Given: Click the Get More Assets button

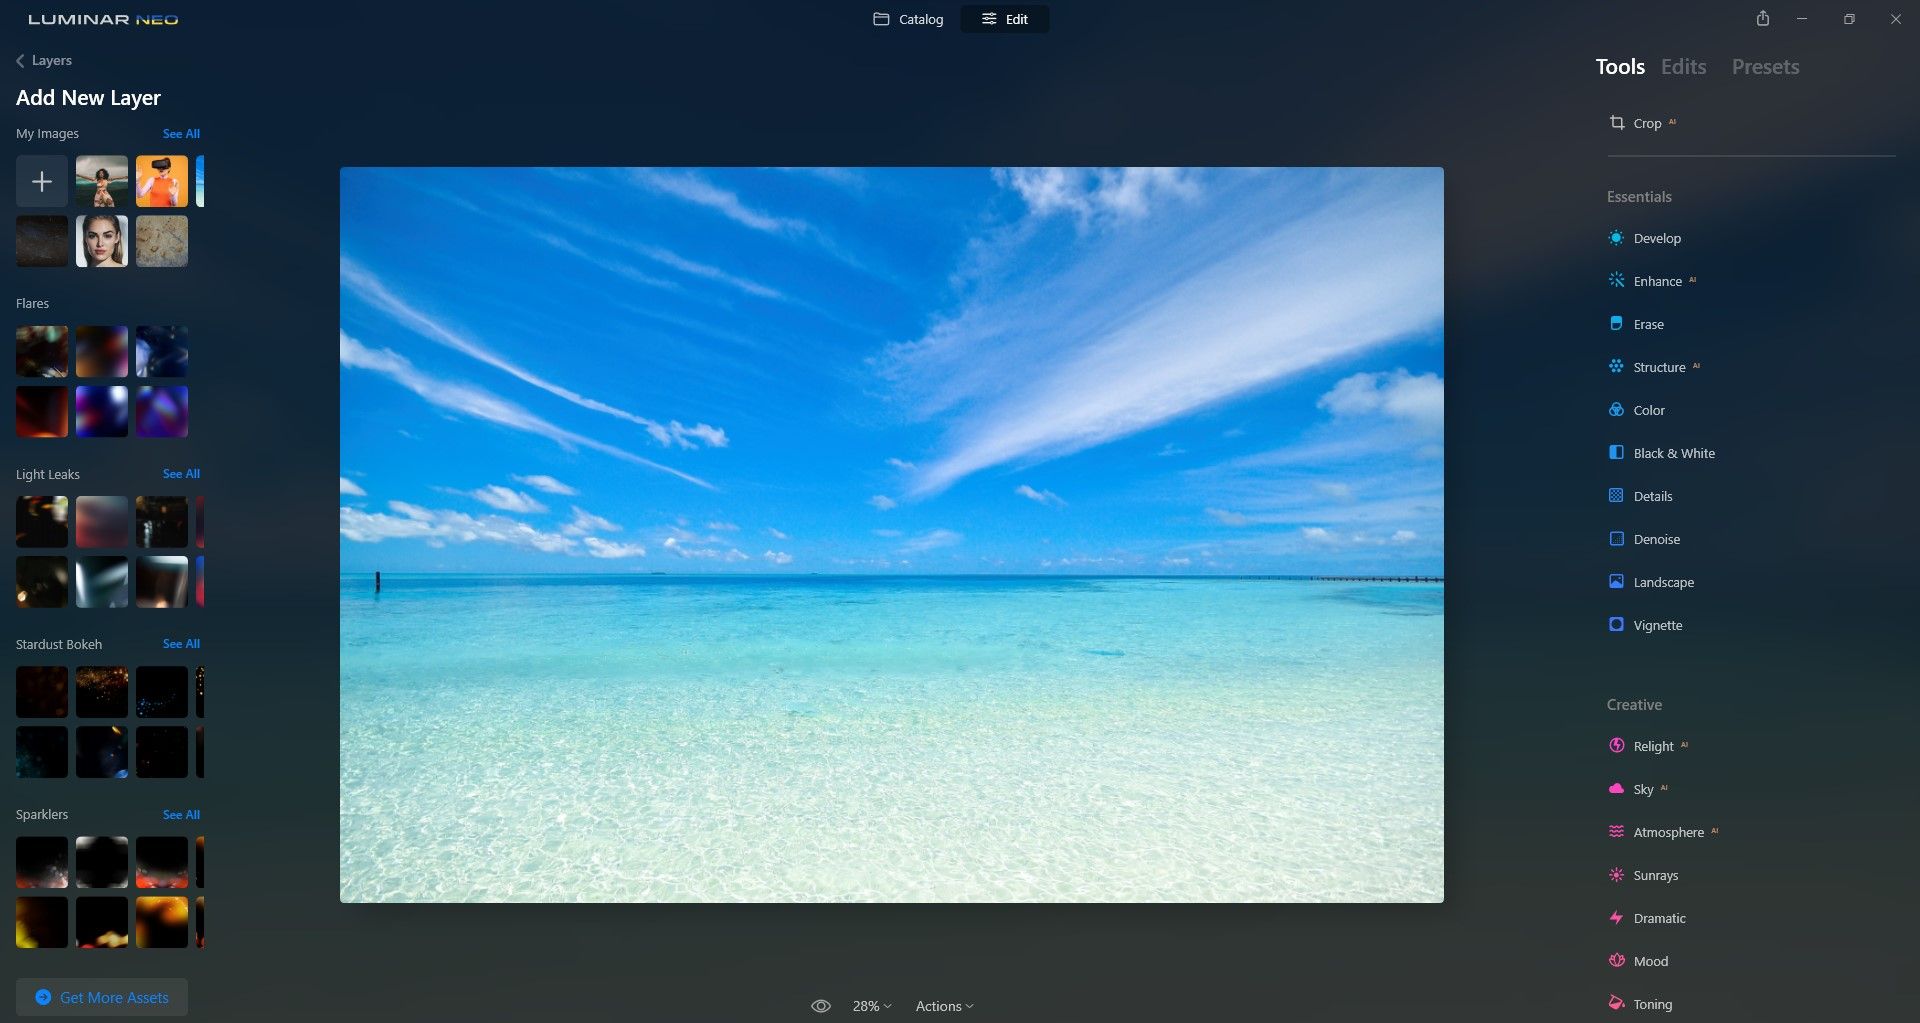Looking at the screenshot, I should point(102,997).
